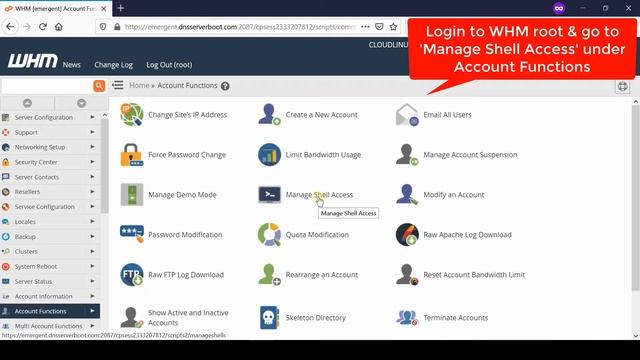640x360 pixels.
Task: Expand Server Contacts in the sidebar
Action: pos(50,177)
